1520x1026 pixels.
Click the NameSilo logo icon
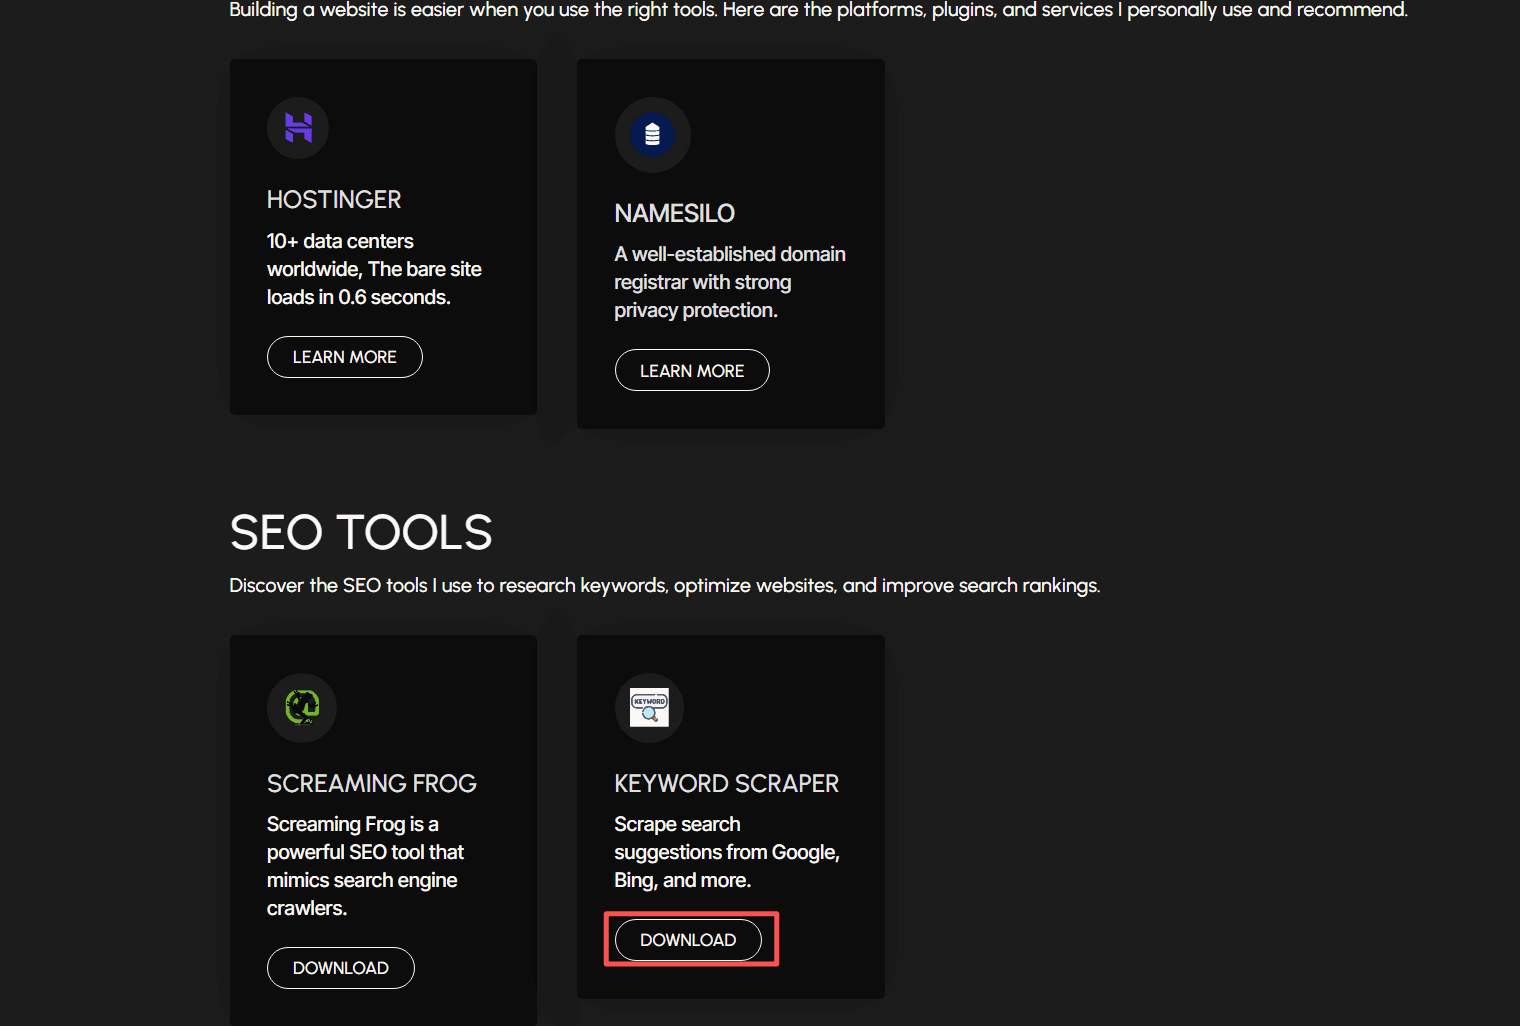pyautogui.click(x=652, y=134)
